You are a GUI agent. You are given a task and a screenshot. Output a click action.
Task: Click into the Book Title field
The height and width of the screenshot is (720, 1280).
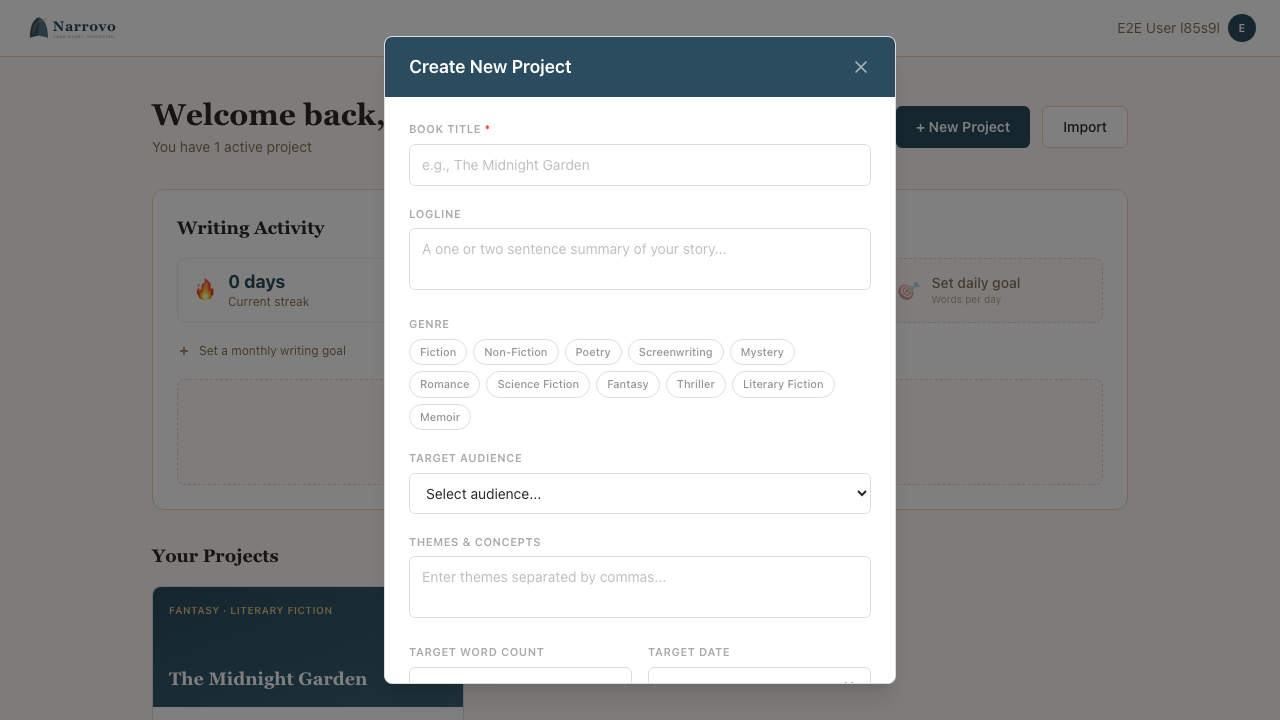[x=639, y=165]
